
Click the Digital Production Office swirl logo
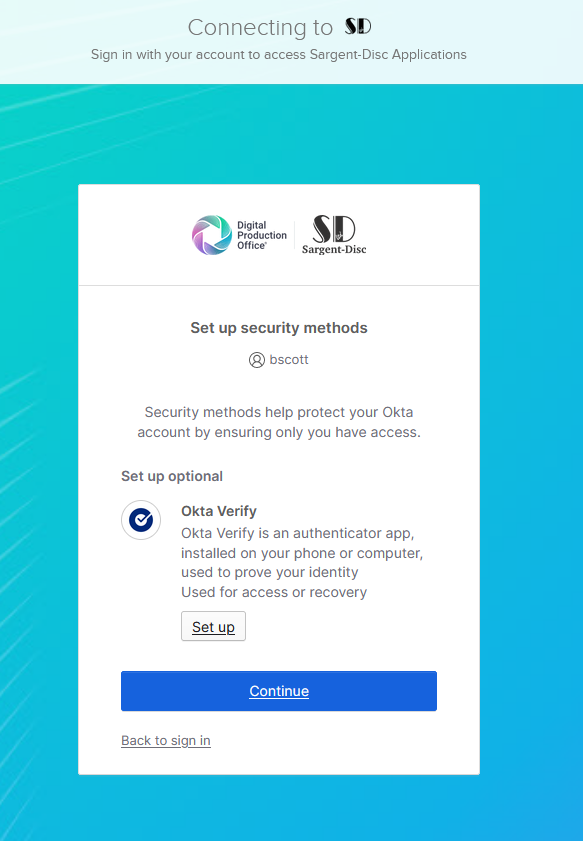[x=212, y=235]
